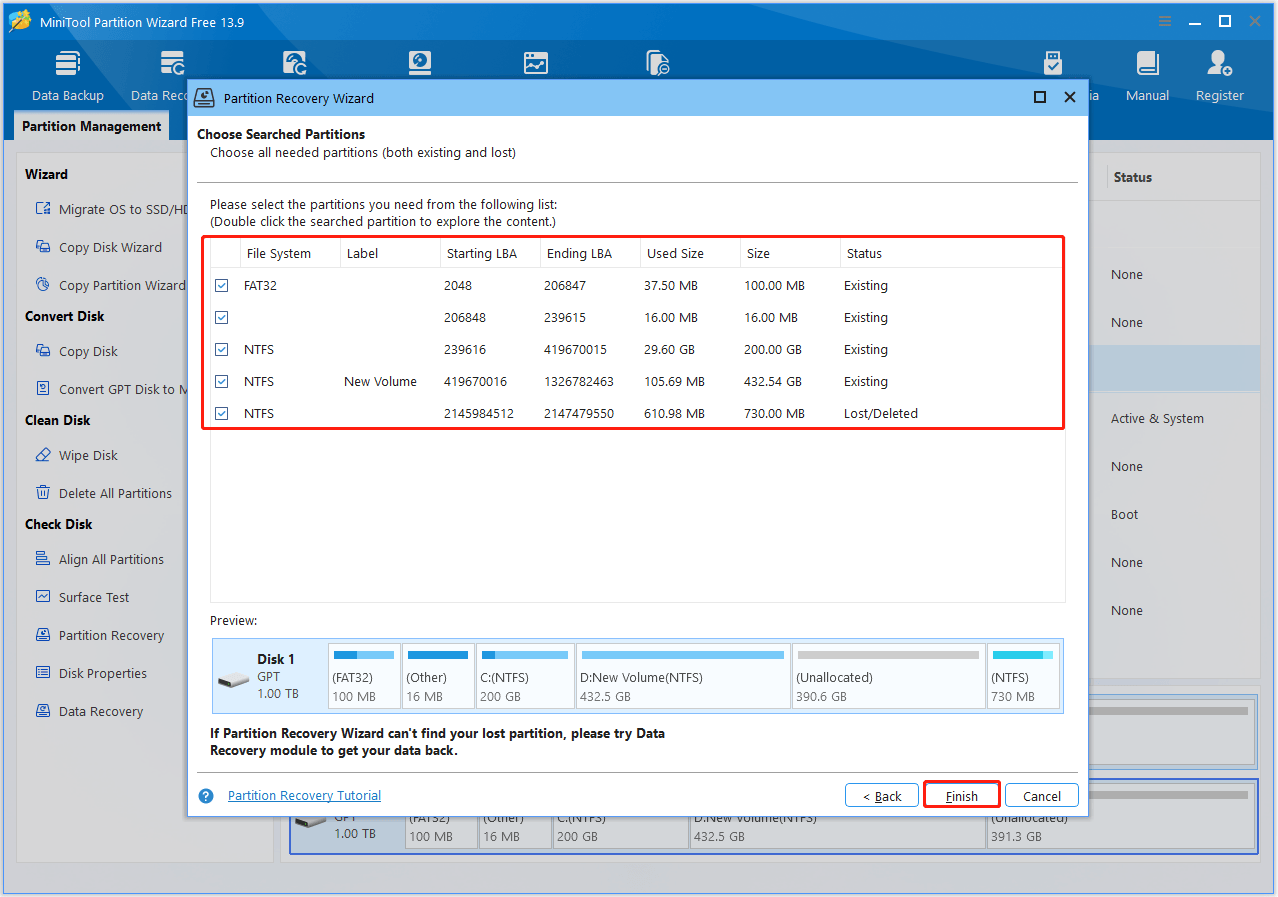Sort by Starting LBA column header
Image resolution: width=1278 pixels, height=897 pixels.
pyautogui.click(x=490, y=254)
